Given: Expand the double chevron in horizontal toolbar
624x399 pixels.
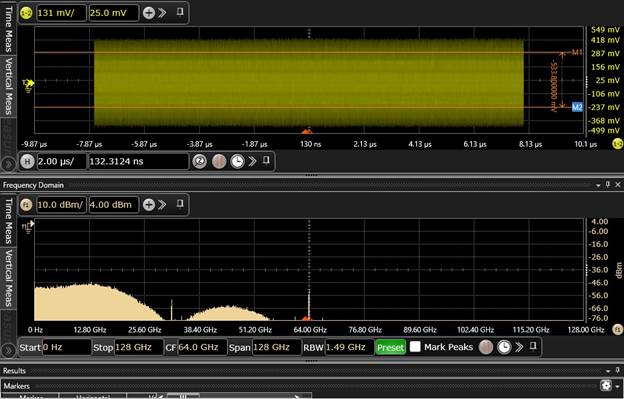Looking at the screenshot, I should click(x=252, y=161).
